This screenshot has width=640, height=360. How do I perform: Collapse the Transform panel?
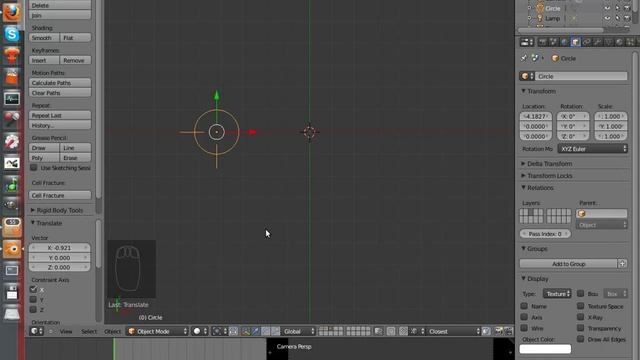(x=539, y=91)
